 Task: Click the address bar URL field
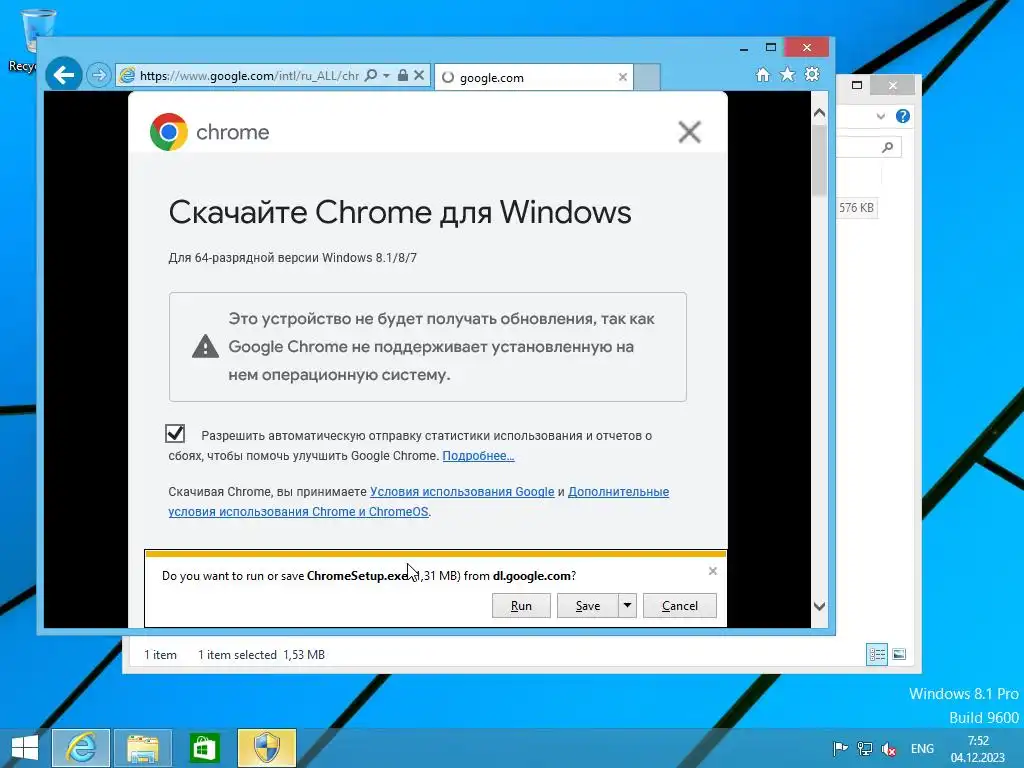(249, 76)
